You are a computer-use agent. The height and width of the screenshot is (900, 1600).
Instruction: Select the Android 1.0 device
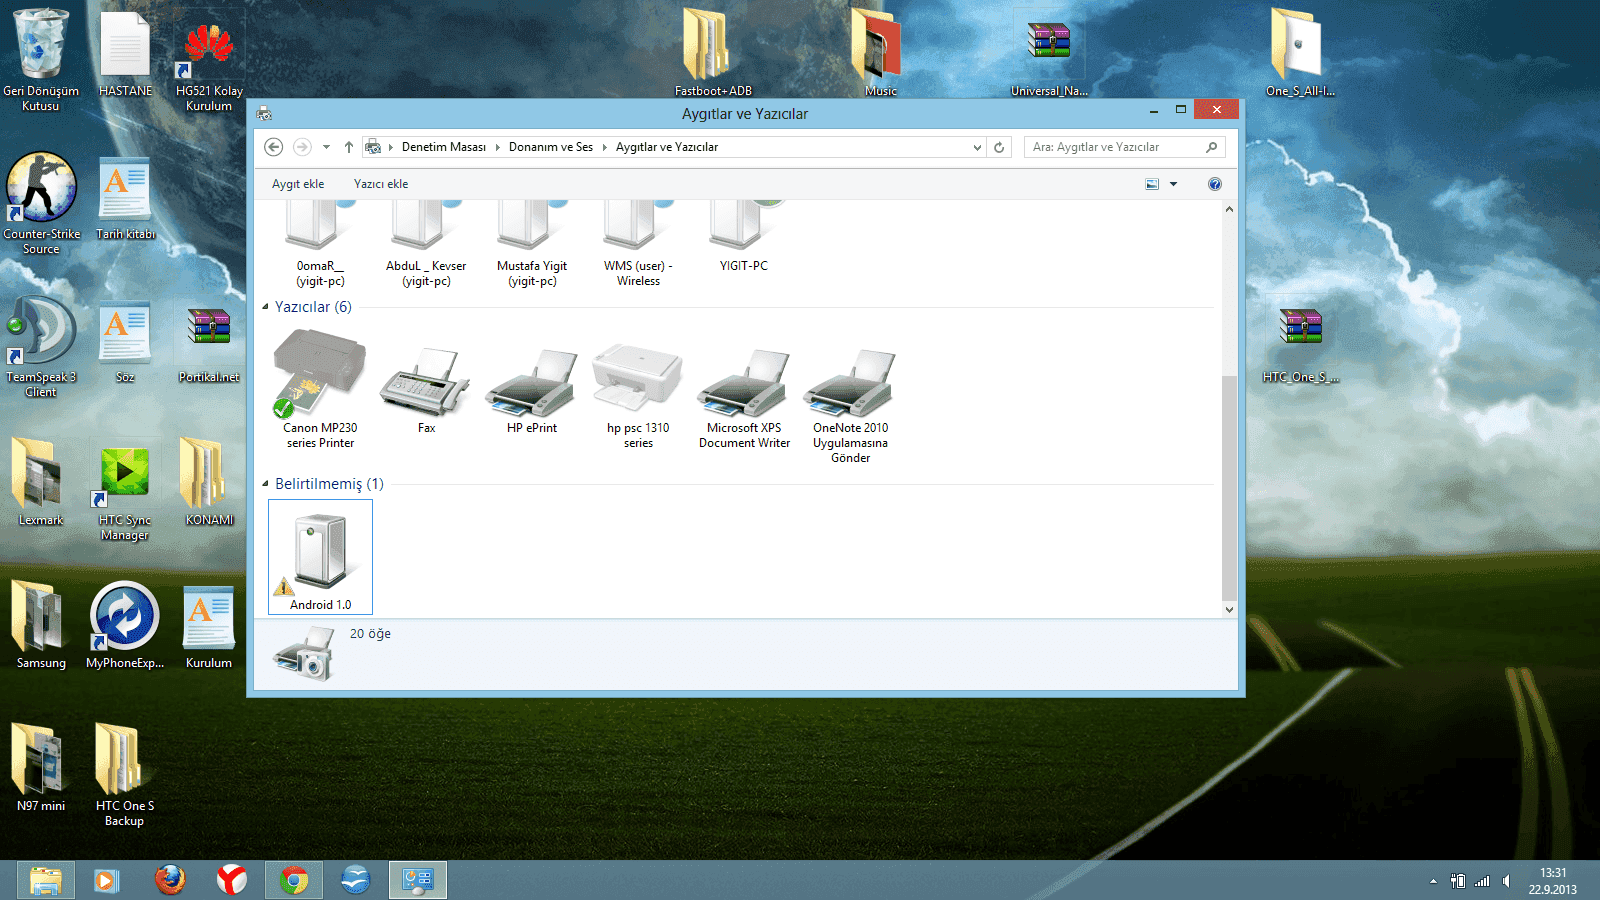[x=320, y=557]
